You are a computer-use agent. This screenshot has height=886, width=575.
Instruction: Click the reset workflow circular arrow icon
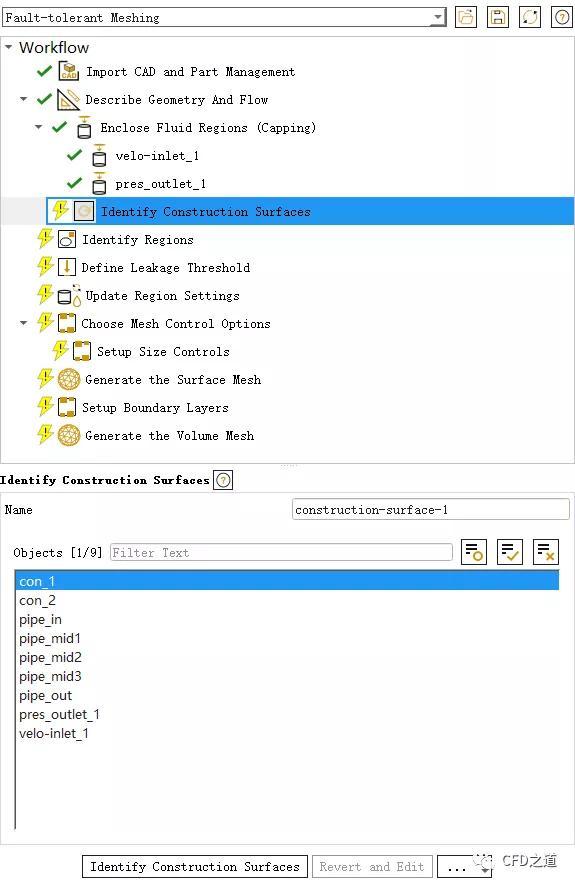coord(530,17)
